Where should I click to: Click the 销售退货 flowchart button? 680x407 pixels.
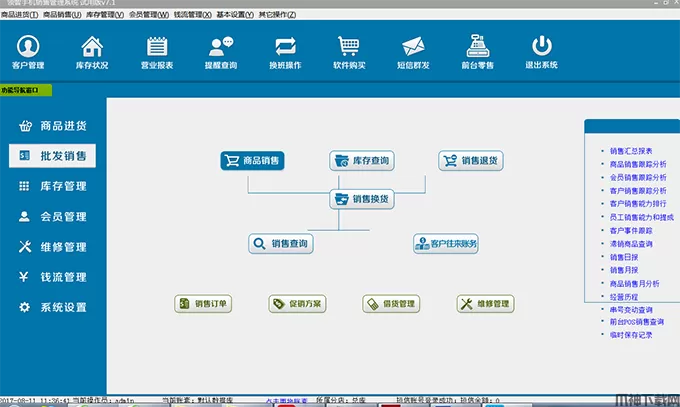coord(471,161)
